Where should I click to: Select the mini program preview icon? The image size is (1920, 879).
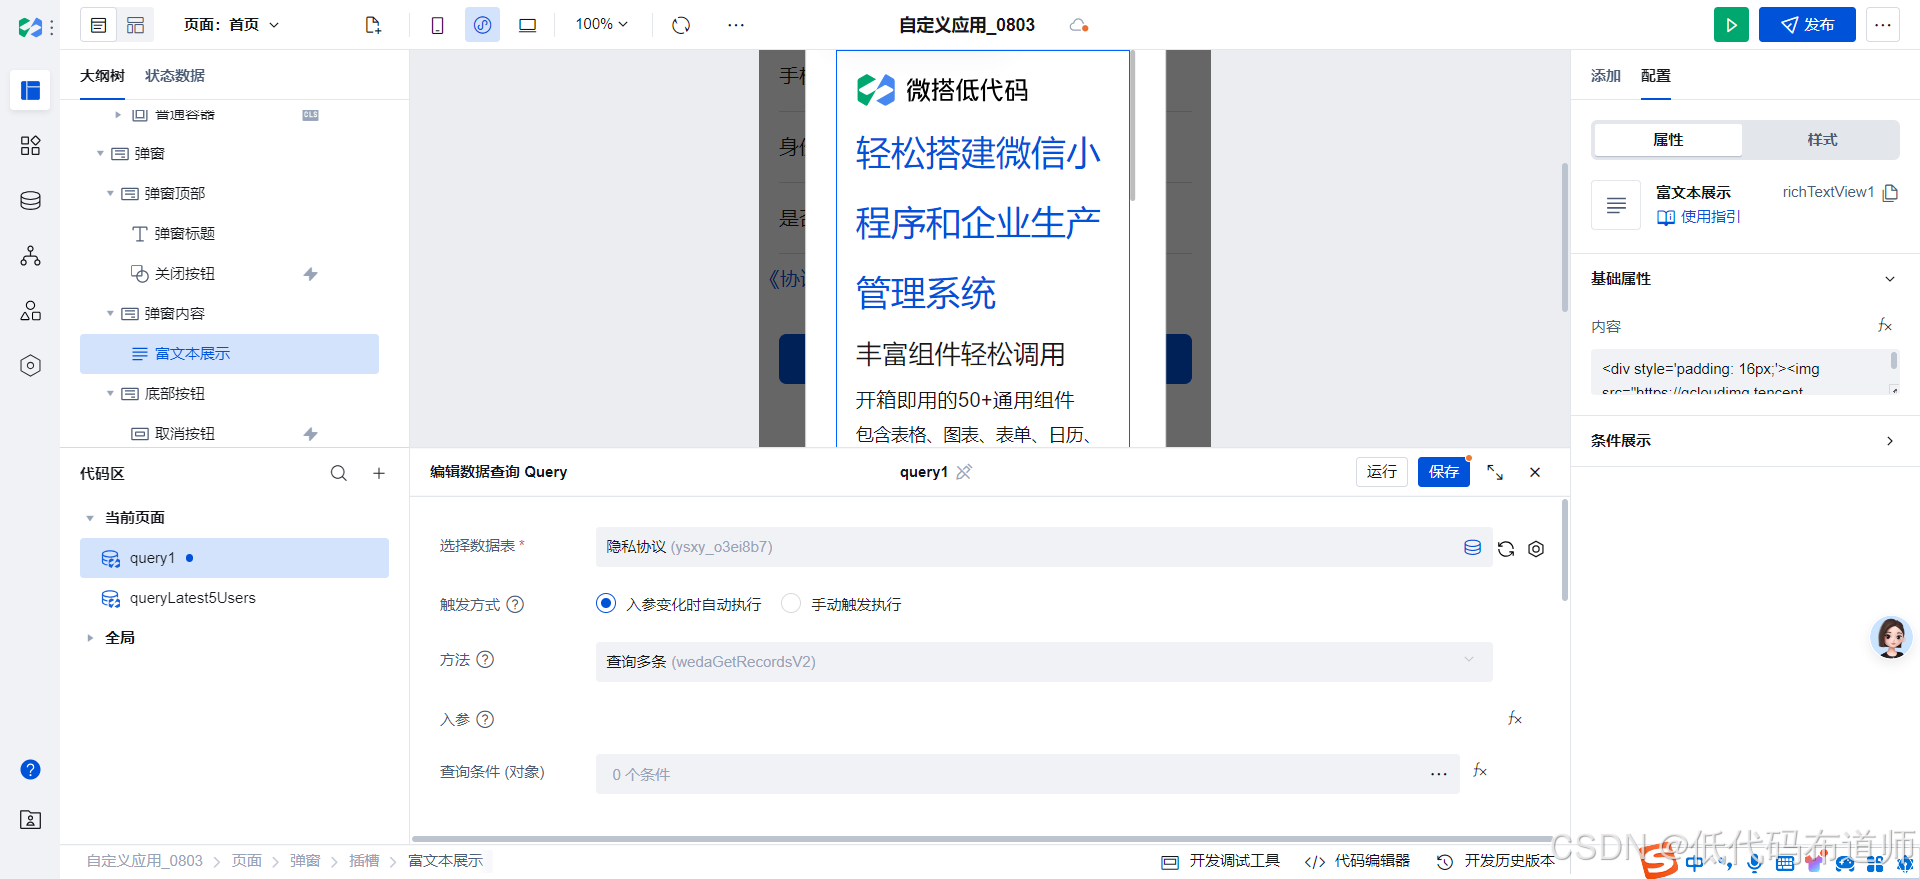pos(482,25)
